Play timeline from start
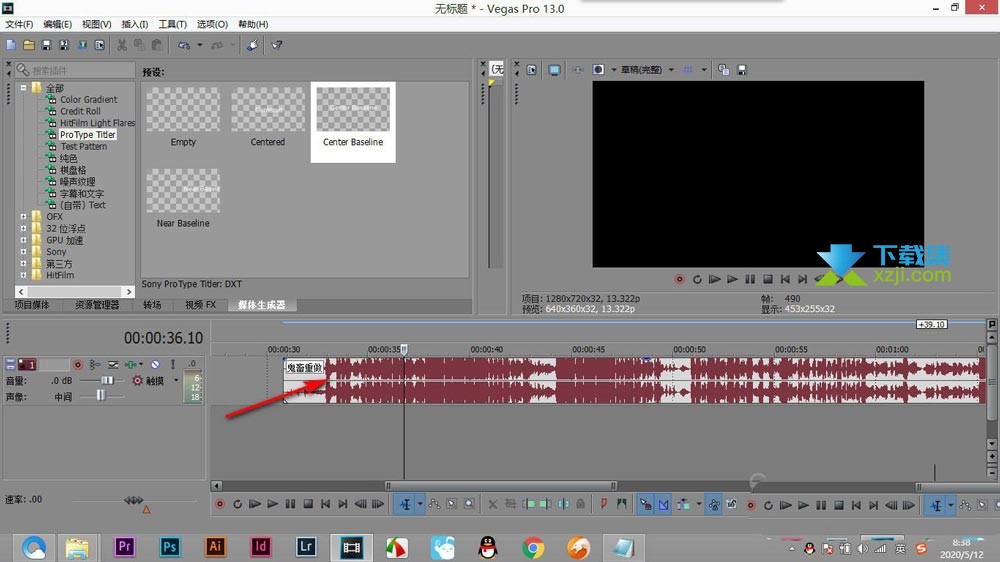The width and height of the screenshot is (1000, 562). [x=254, y=504]
